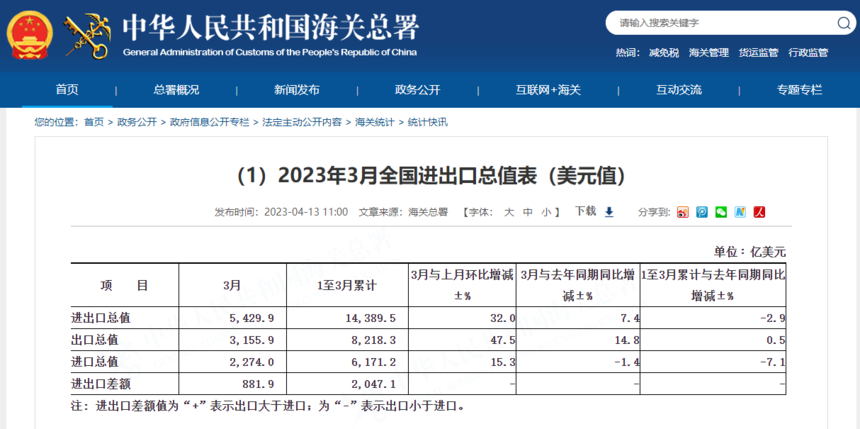Set font size to 大
The image size is (860, 429).
click(508, 212)
